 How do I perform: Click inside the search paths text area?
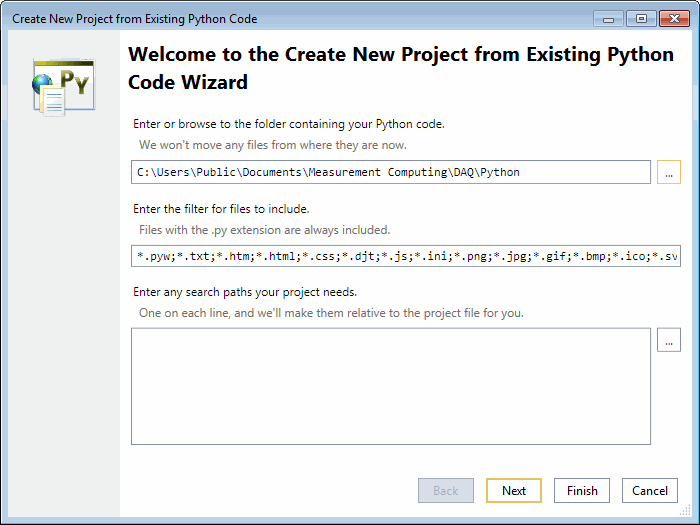(391, 386)
